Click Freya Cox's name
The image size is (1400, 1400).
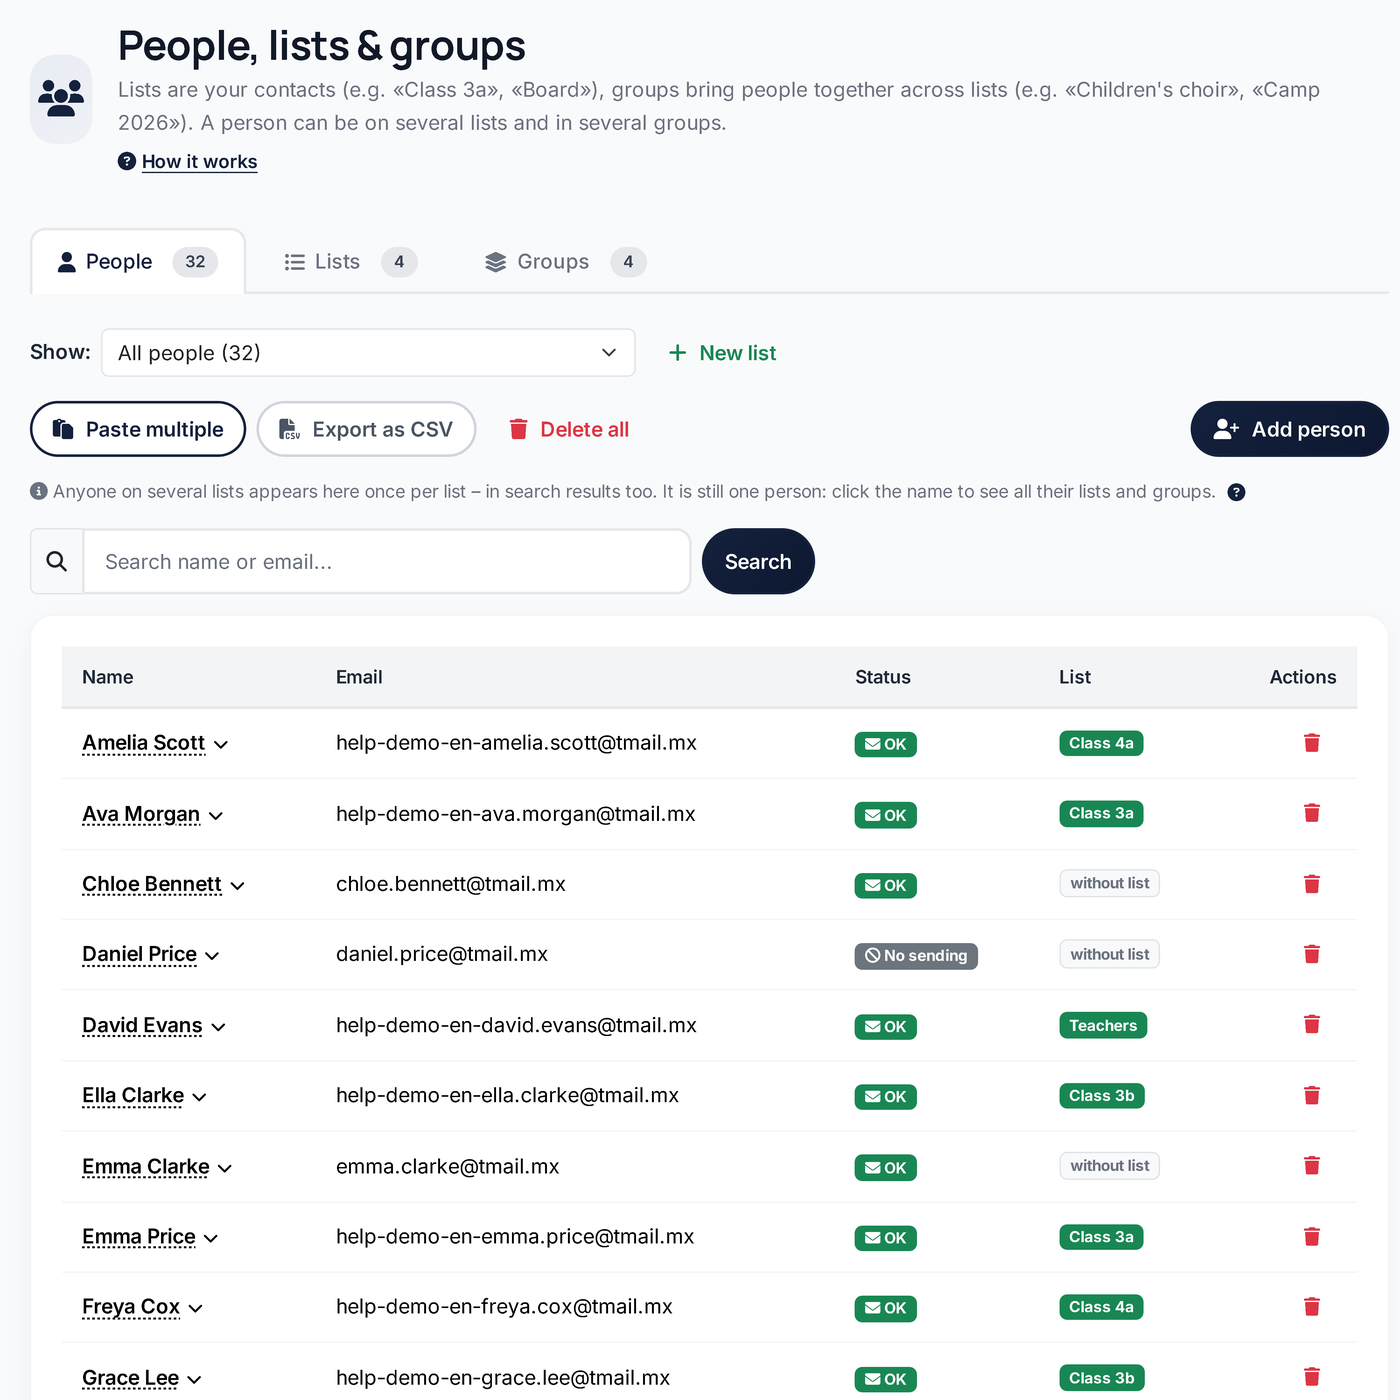click(x=131, y=1307)
